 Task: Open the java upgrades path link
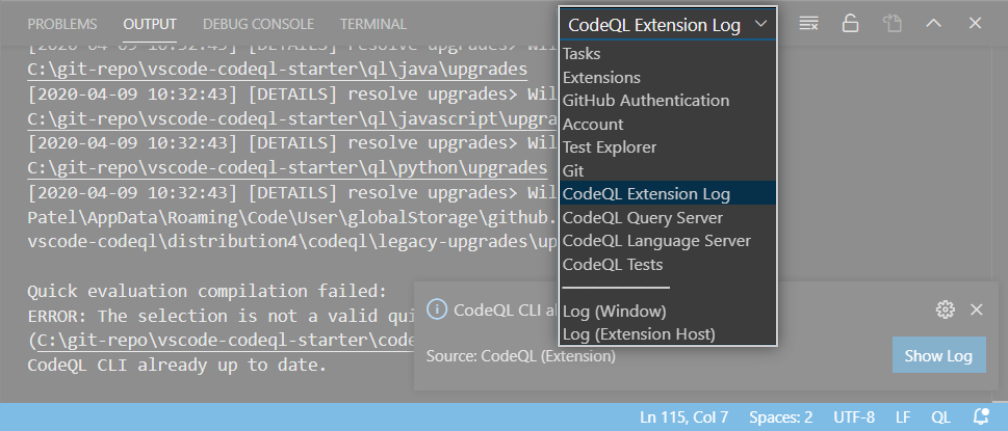click(x=277, y=69)
